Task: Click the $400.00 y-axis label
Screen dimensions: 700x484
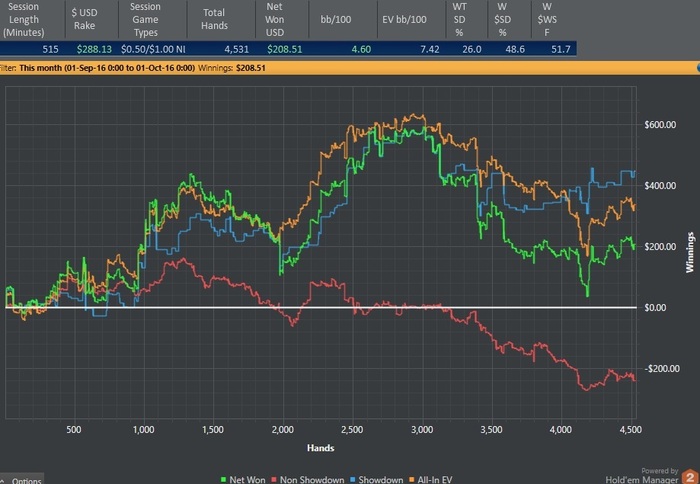Action: click(660, 186)
